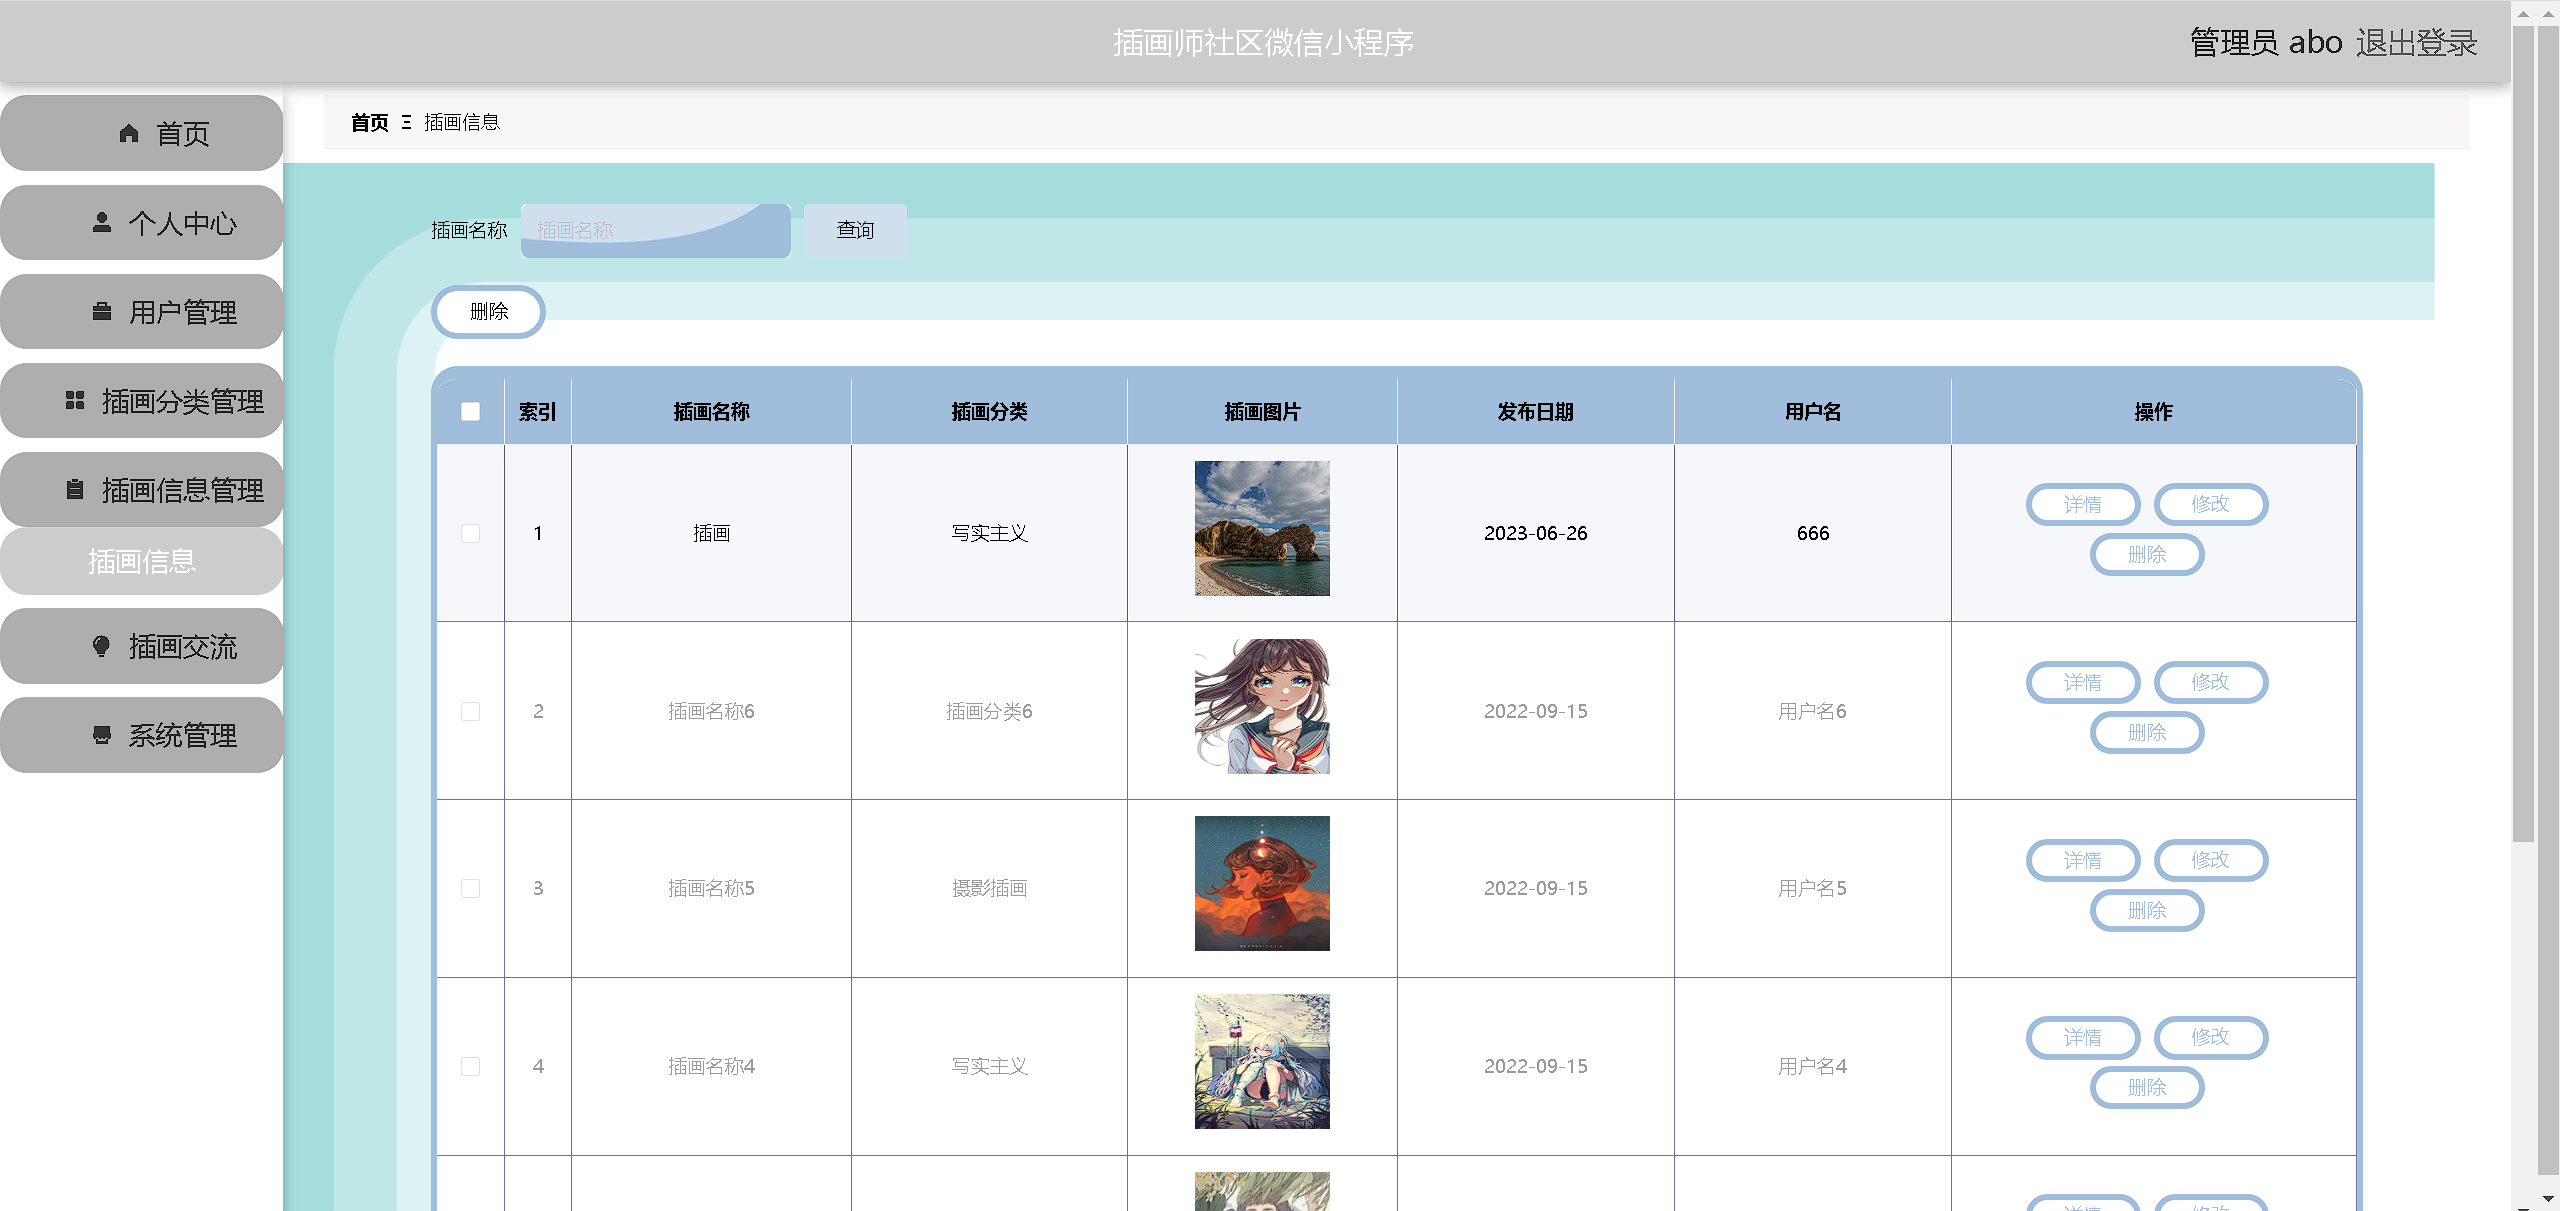2560x1211 pixels.
Task: Check the box for row 插画名称4
Action: [x=470, y=1066]
